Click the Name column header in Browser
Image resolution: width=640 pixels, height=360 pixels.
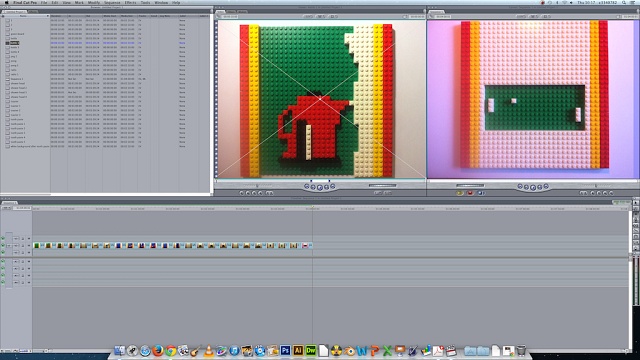(x=24, y=16)
